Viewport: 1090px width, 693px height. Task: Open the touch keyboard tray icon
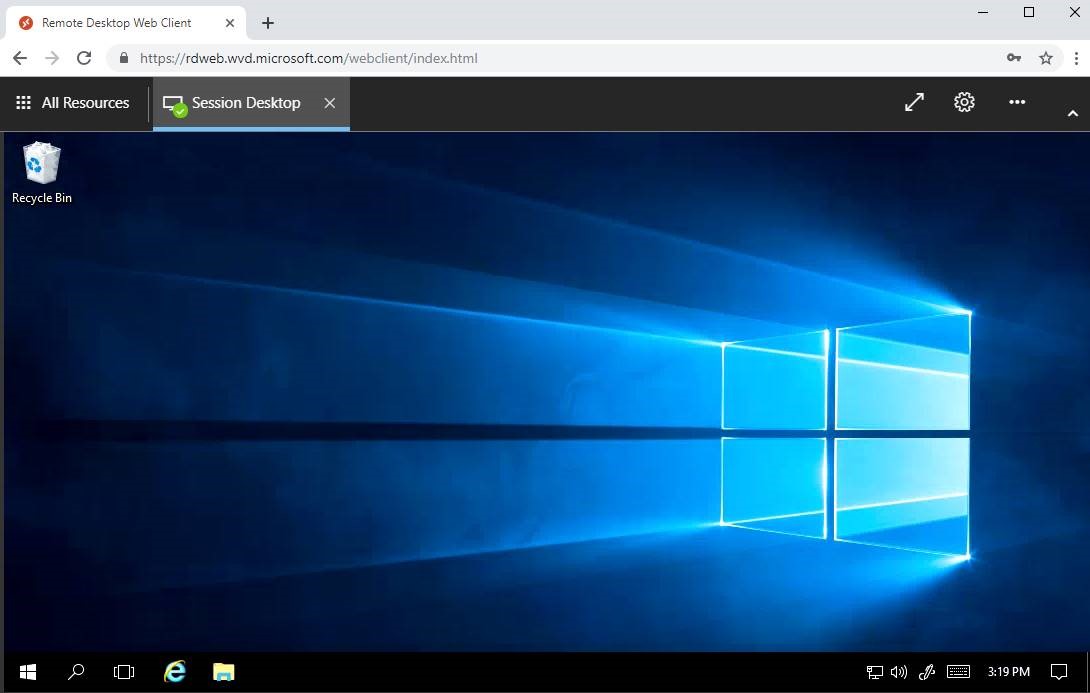coord(958,671)
